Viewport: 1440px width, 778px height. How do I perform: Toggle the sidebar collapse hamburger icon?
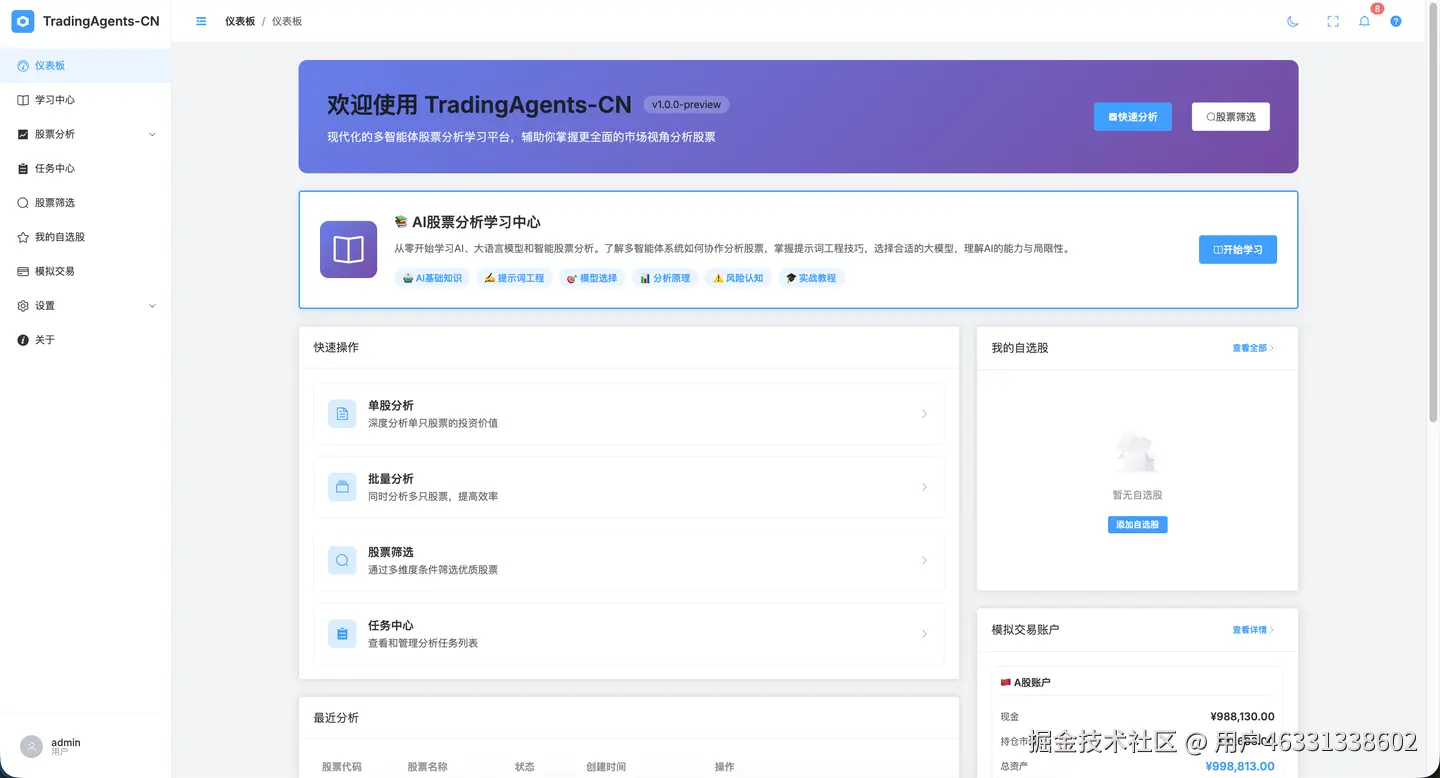tap(201, 21)
